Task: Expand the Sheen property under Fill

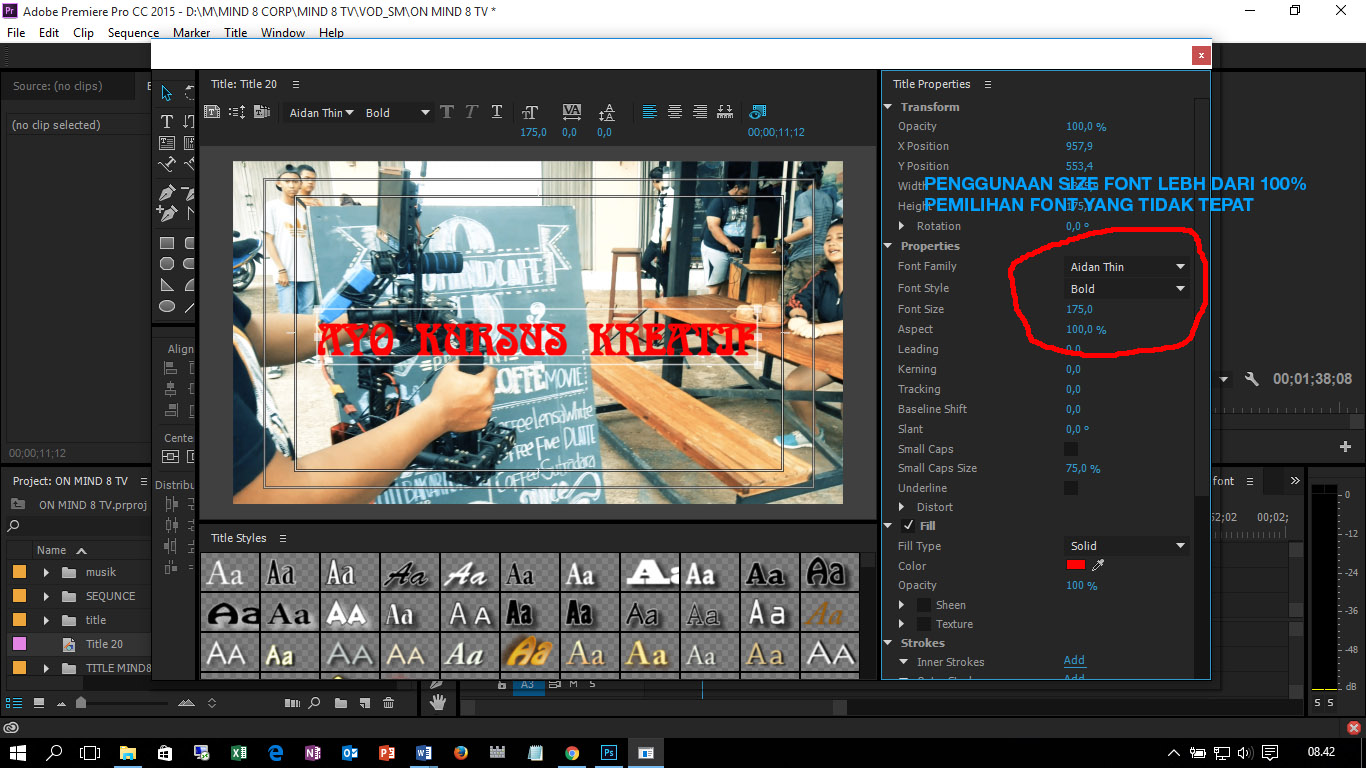Action: point(901,604)
